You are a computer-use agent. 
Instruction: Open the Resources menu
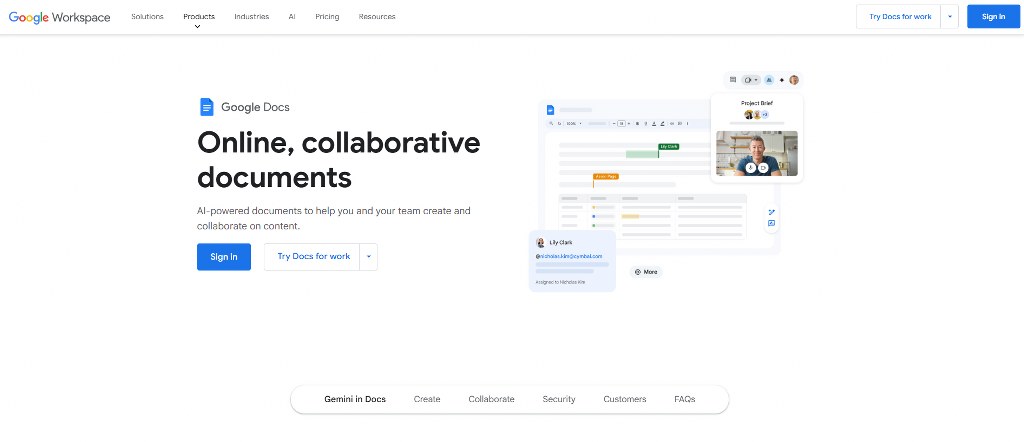[377, 17]
